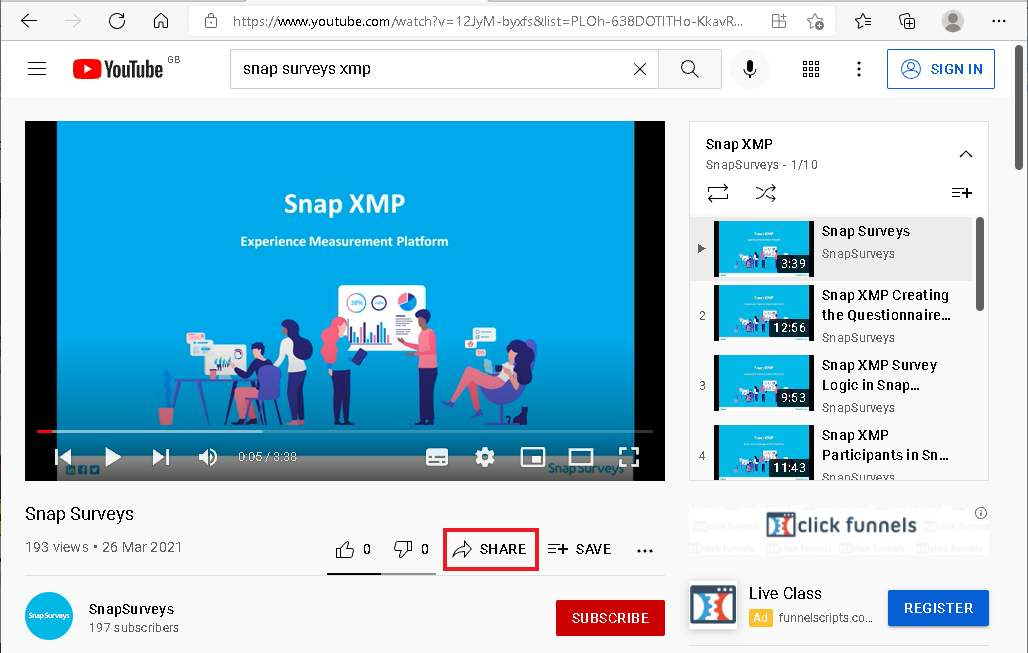Open Snap XMP Survey Logic video
1028x653 pixels.
[x=831, y=386]
